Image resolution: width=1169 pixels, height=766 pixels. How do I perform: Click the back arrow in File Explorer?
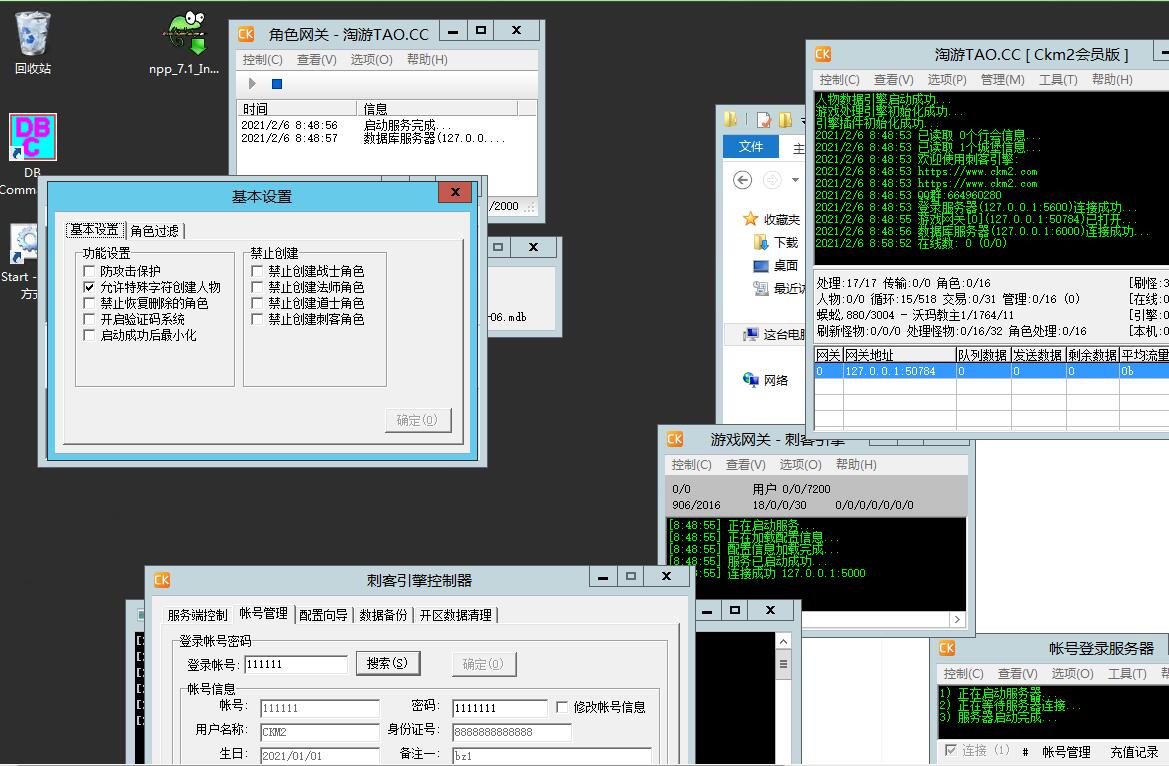pyautogui.click(x=742, y=180)
